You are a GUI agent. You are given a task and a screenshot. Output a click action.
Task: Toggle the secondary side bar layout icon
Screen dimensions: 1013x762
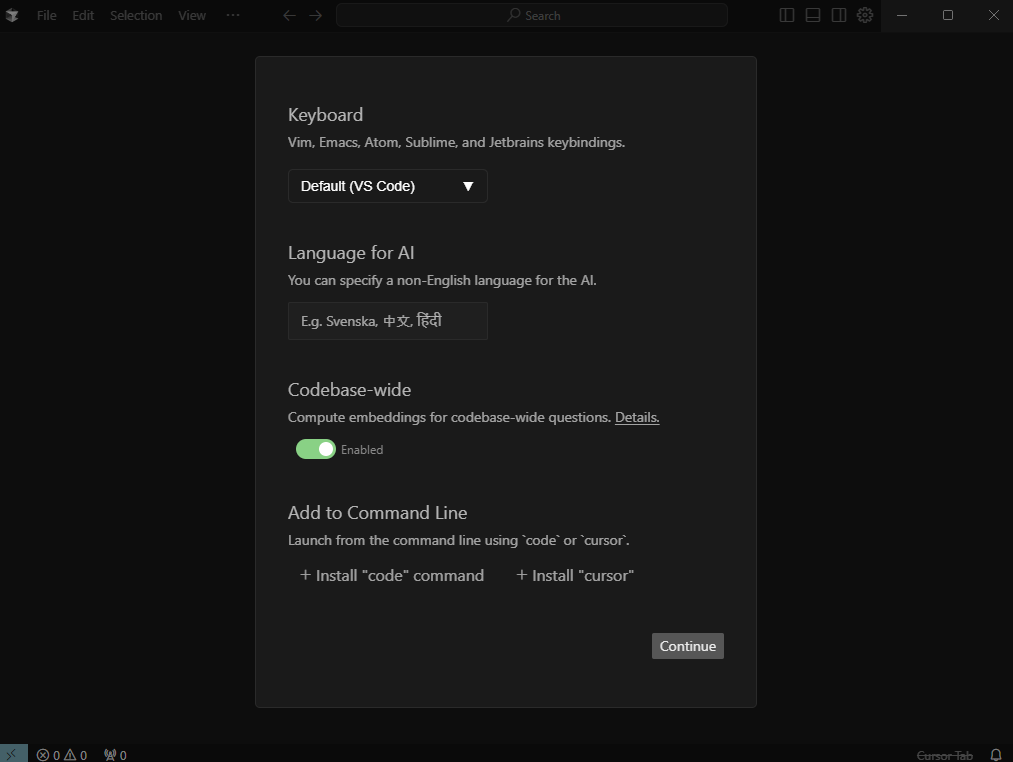[839, 15]
